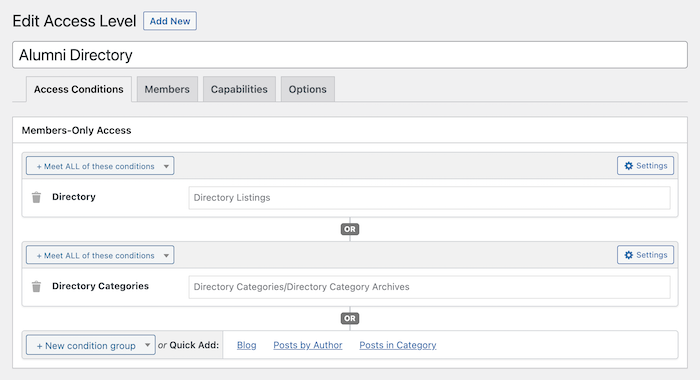Delete the Directory condition with trash icon
The image size is (700, 380).
[x=36, y=197]
